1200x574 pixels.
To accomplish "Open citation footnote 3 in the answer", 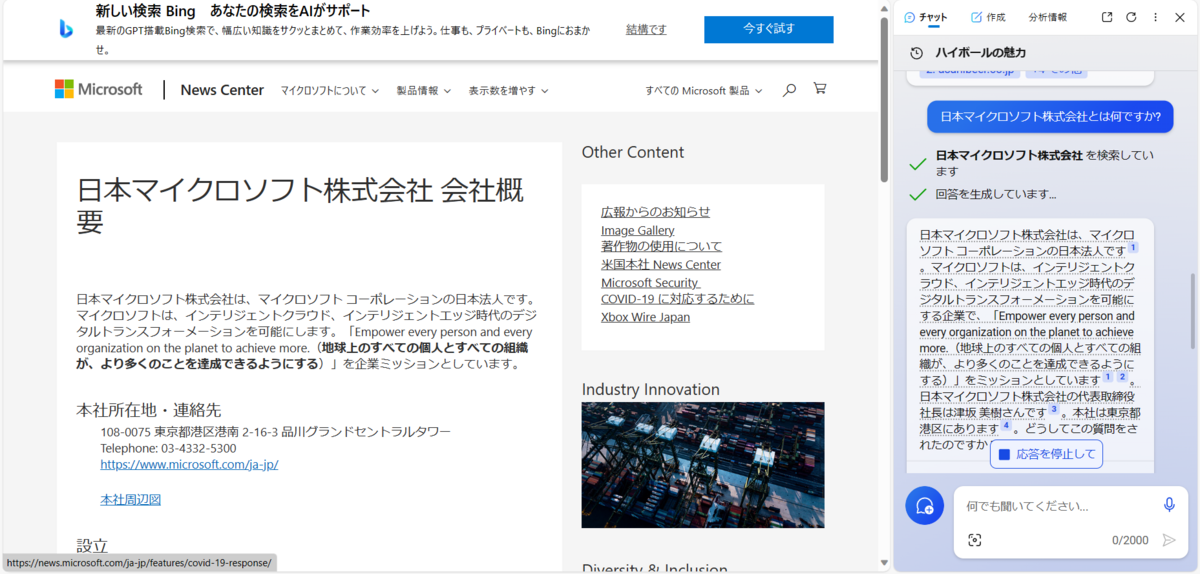I will point(1053,409).
